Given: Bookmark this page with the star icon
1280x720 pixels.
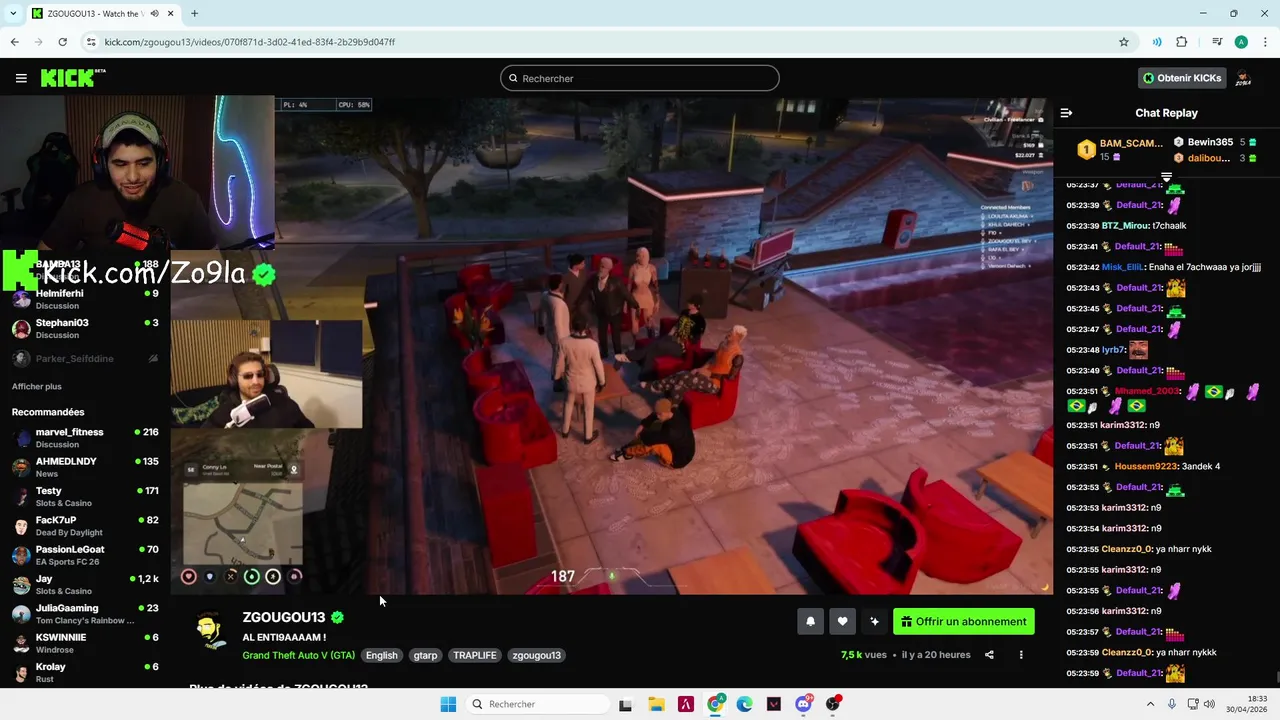Looking at the screenshot, I should point(1124,42).
